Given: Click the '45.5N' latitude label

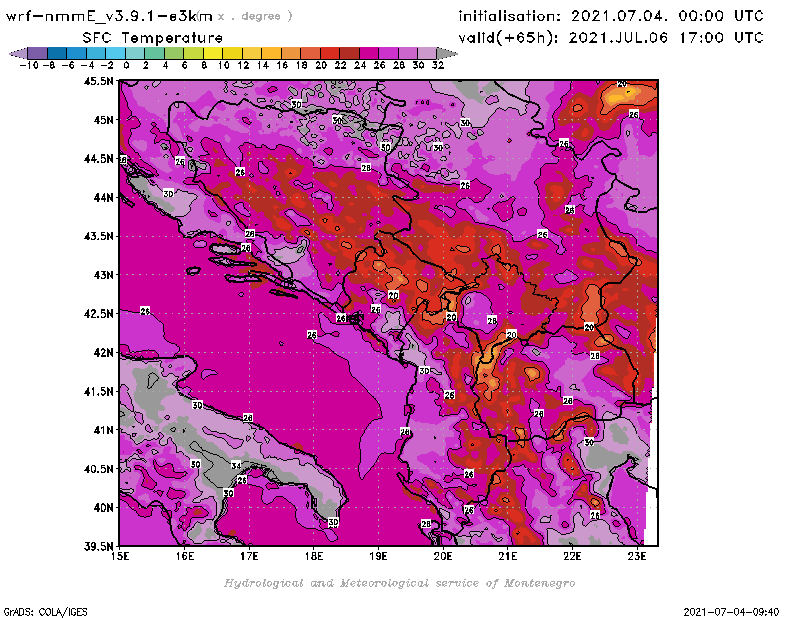Looking at the screenshot, I should click(99, 81).
